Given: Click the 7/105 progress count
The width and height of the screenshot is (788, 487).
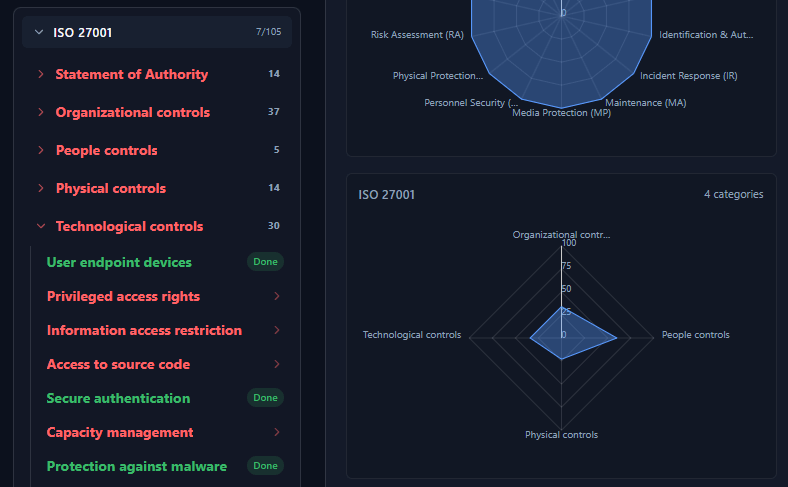Looking at the screenshot, I should click(x=268, y=32).
